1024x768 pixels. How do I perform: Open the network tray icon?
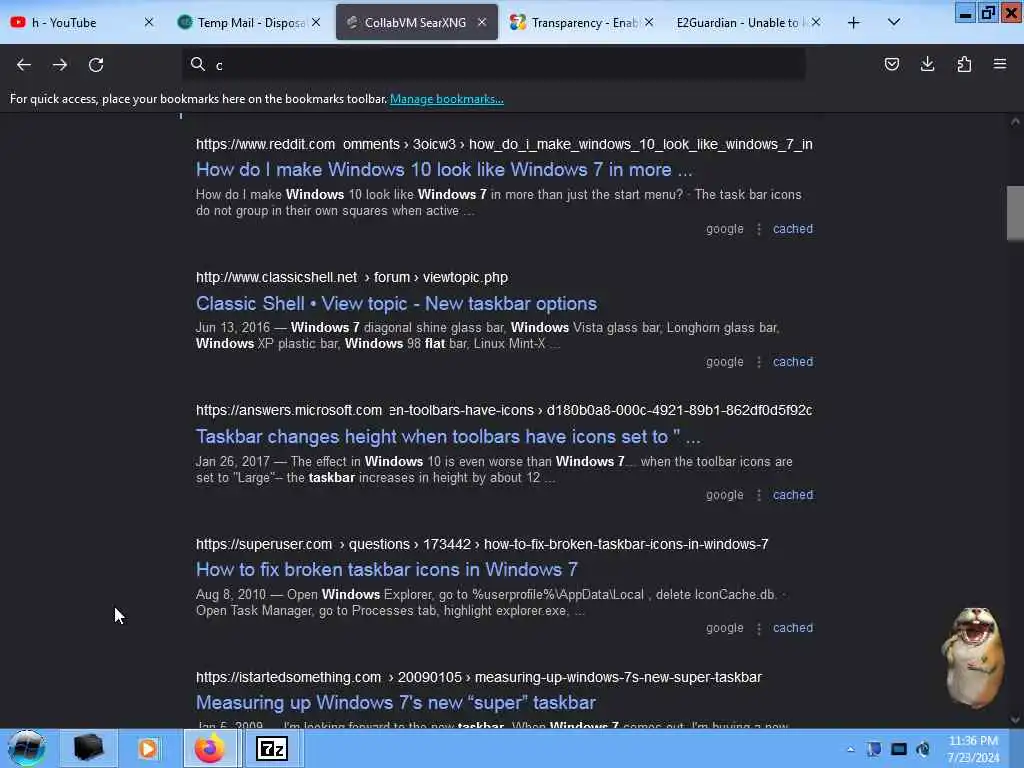[899, 749]
